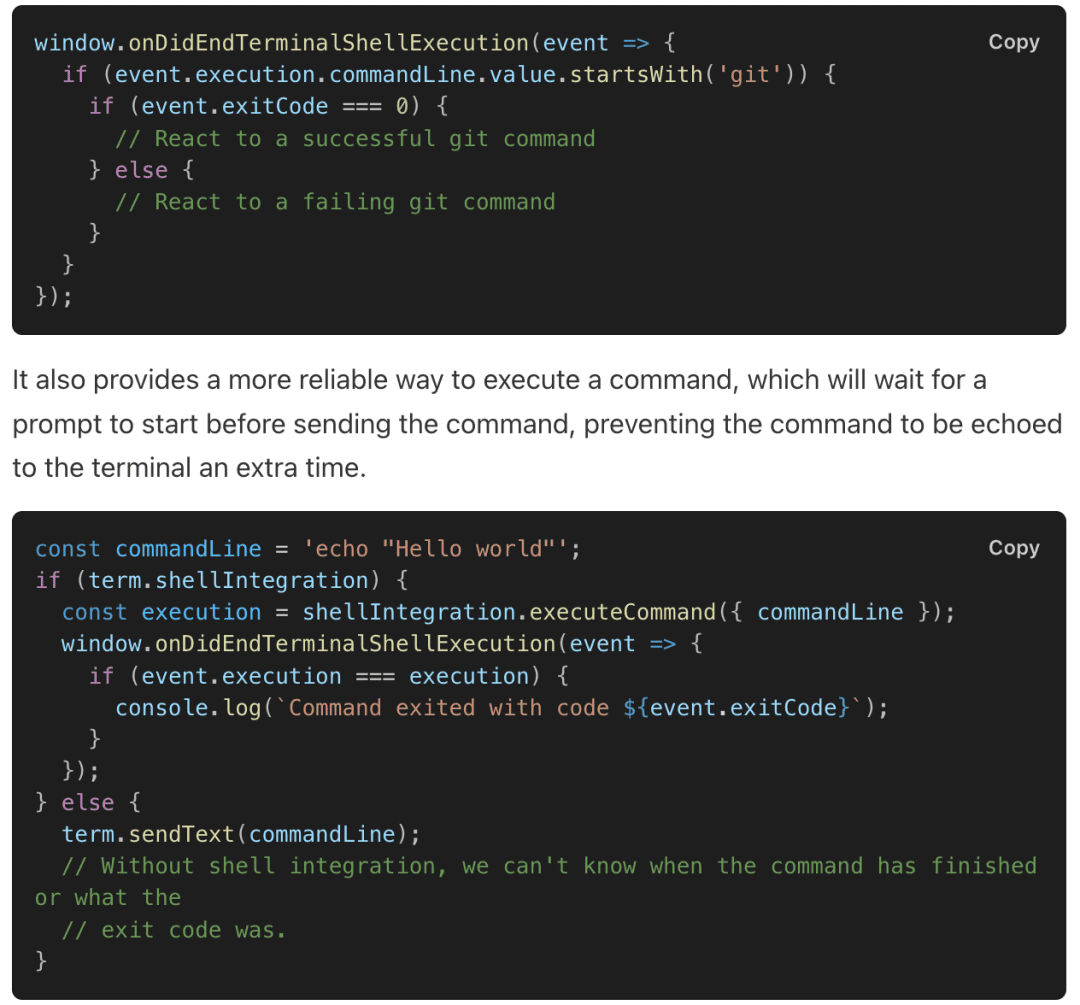The height and width of the screenshot is (1005, 1080).
Task: Click the paragraph starting 'It also provides'
Action: pos(537,424)
